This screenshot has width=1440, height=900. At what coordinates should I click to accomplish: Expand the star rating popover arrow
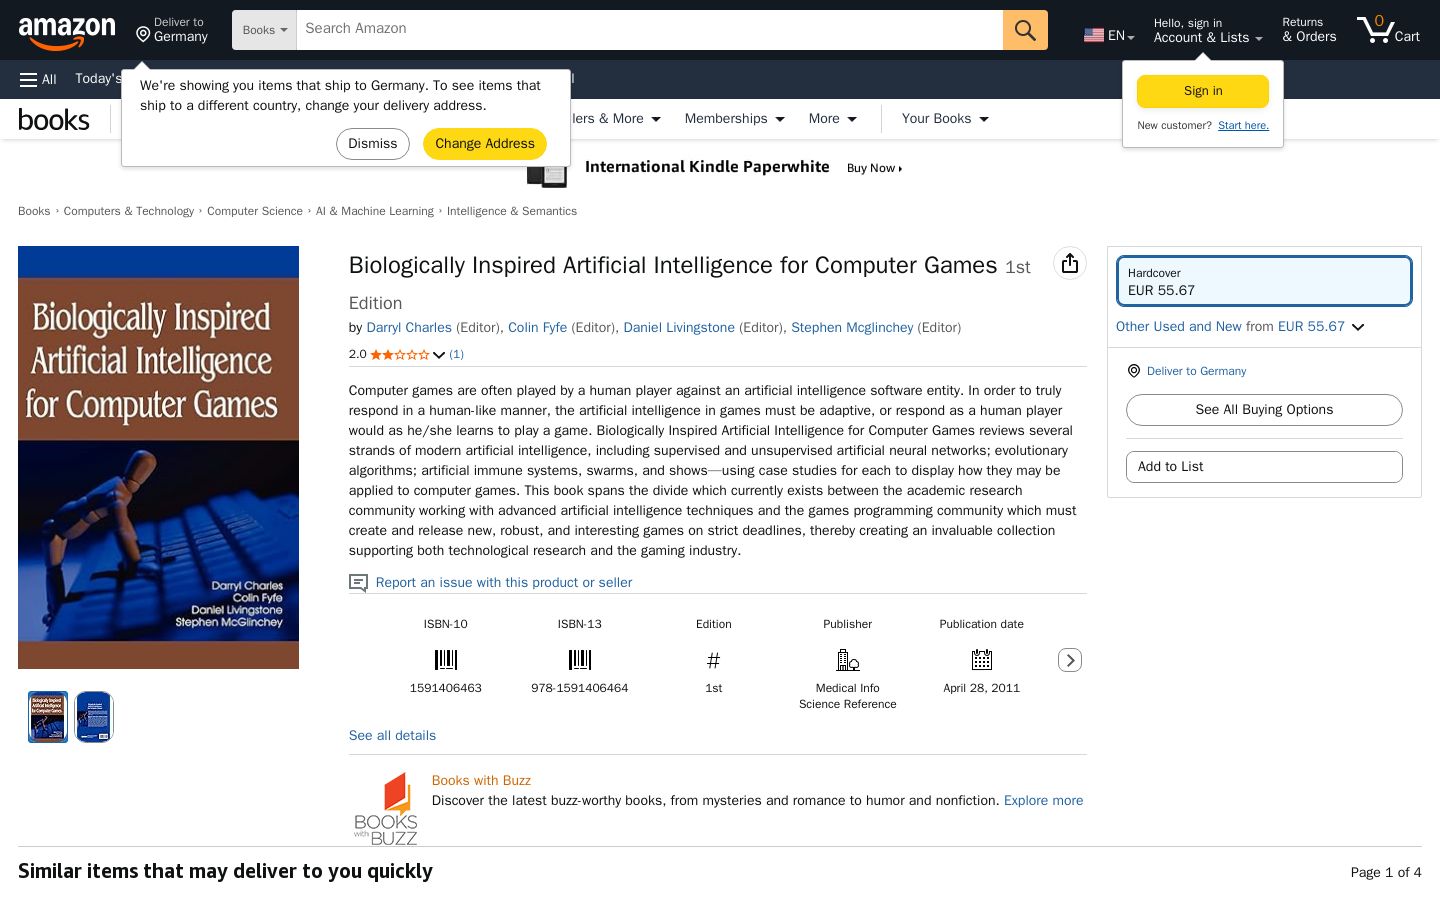click(438, 355)
